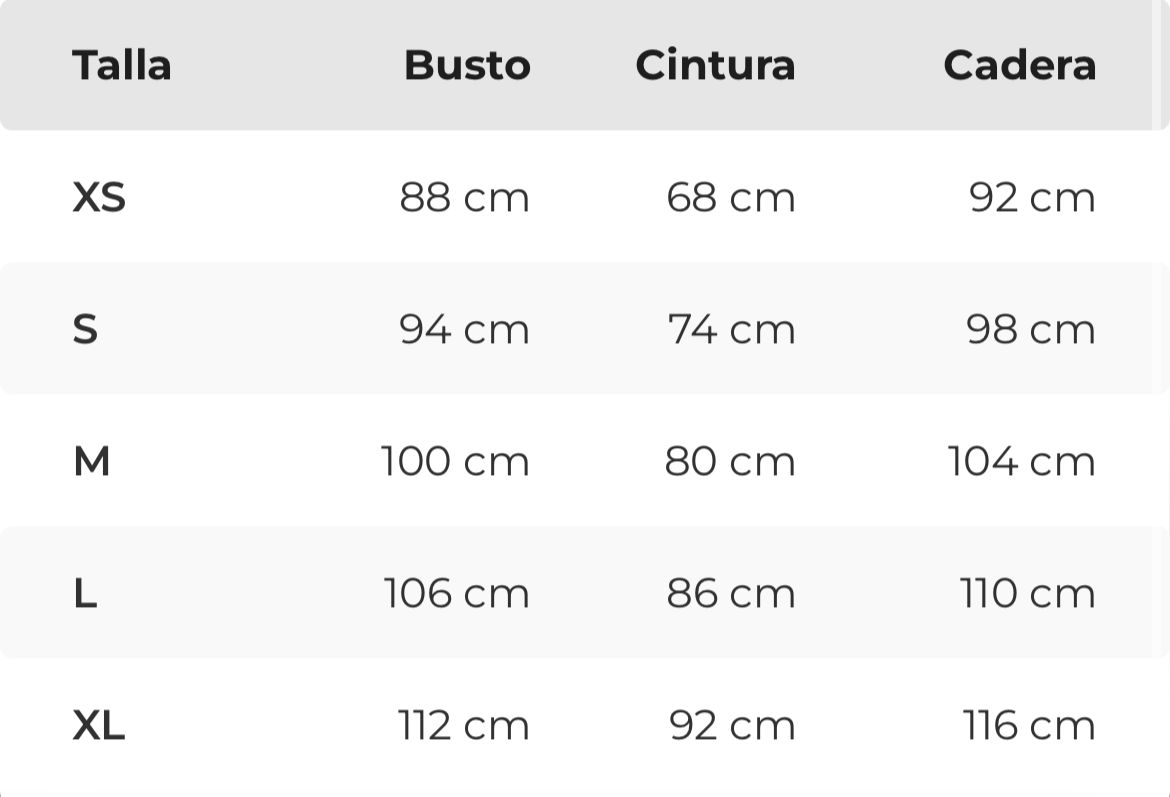This screenshot has width=1170, height=797.
Task: Click the 104 cm hip value
Action: [x=1021, y=461]
